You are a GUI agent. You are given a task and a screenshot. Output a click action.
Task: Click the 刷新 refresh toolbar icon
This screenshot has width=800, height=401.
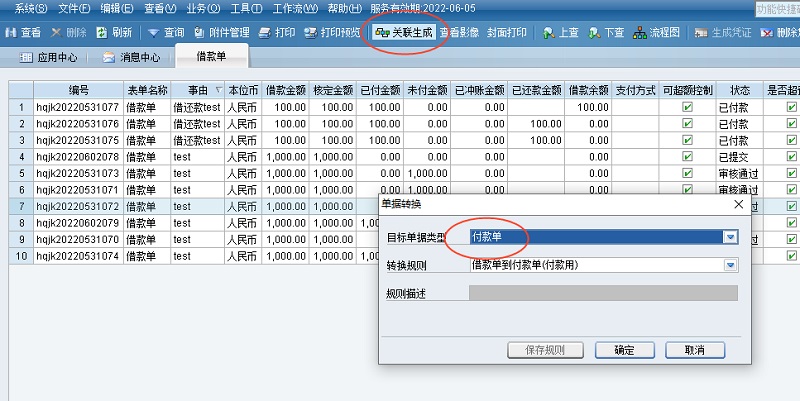(102, 32)
